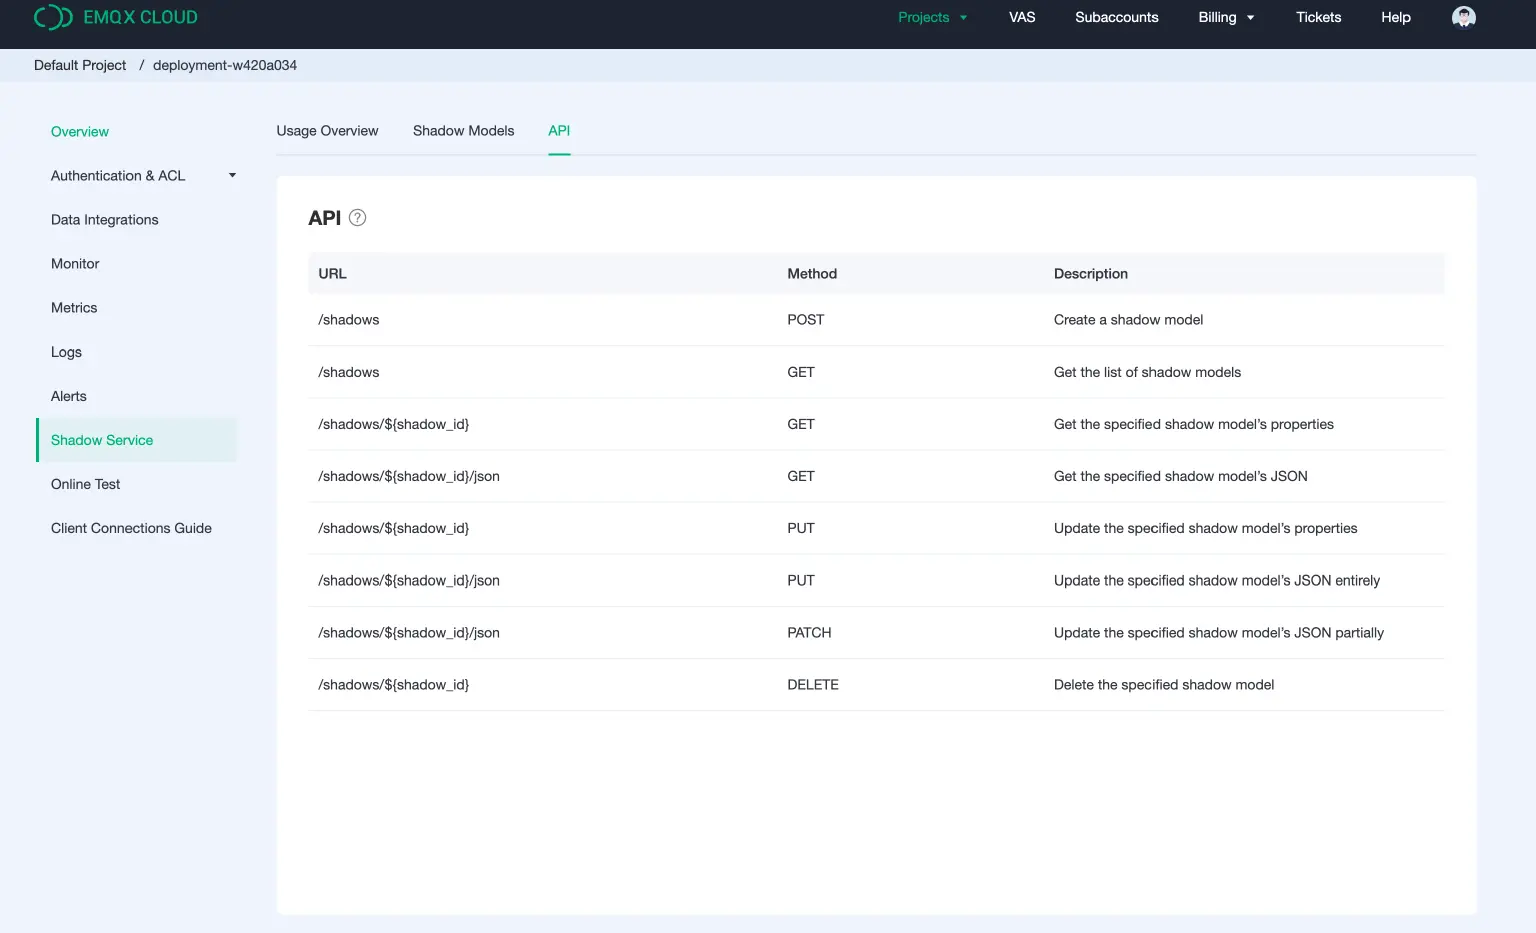The image size is (1536, 933).
Task: Click the VAS menu item
Action: [x=1022, y=17]
